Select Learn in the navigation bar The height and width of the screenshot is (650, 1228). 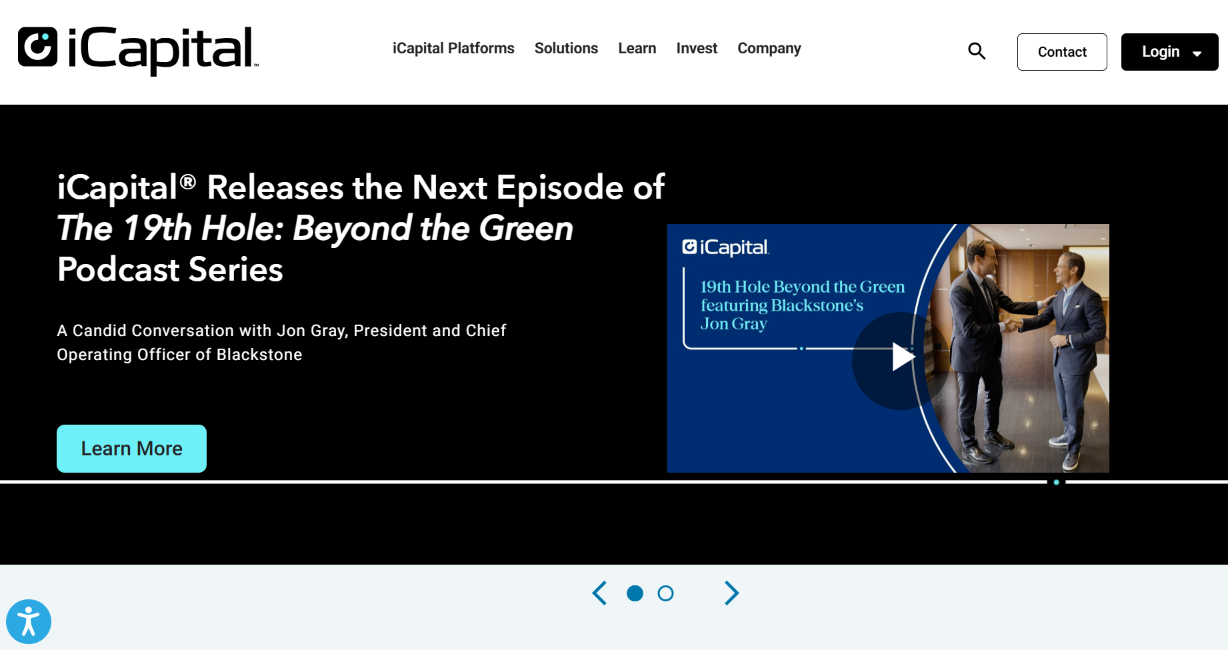(637, 48)
